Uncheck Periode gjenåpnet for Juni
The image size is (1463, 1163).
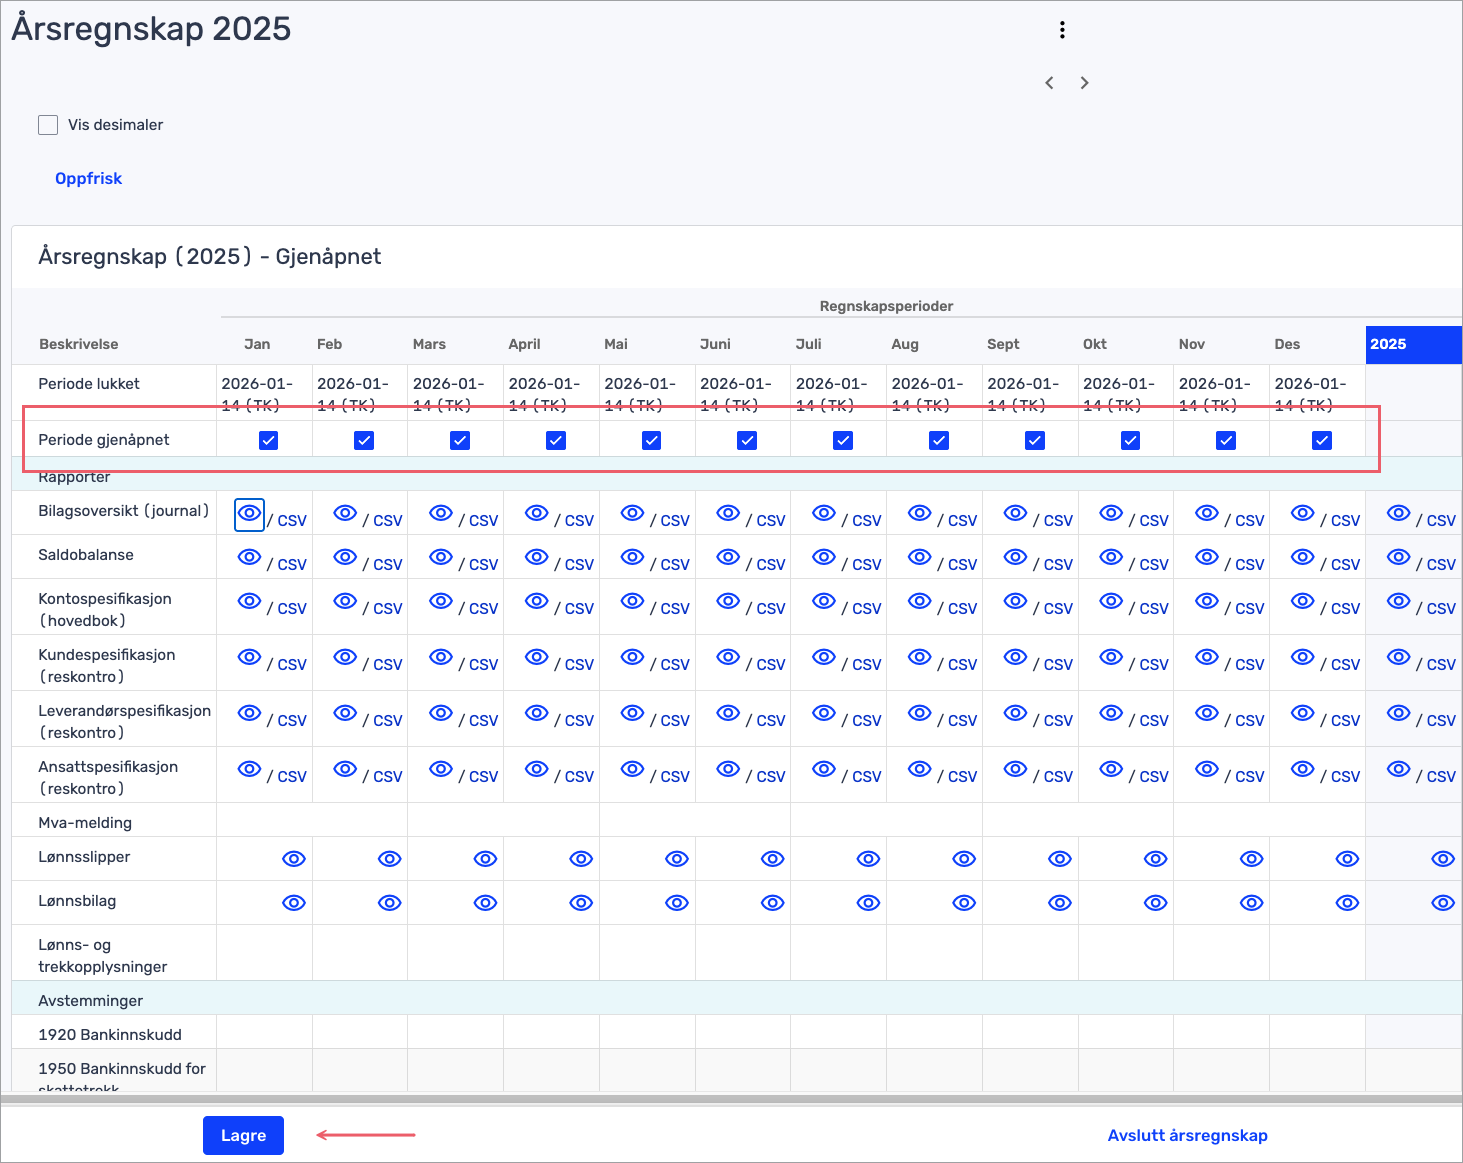click(747, 440)
